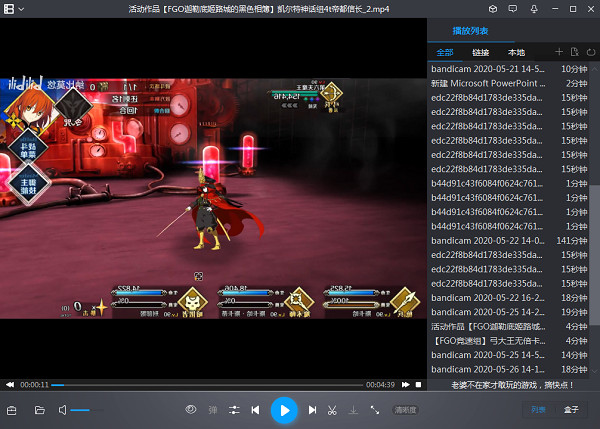Adjust the blue volume slider
The image size is (600, 429).
click(86, 410)
